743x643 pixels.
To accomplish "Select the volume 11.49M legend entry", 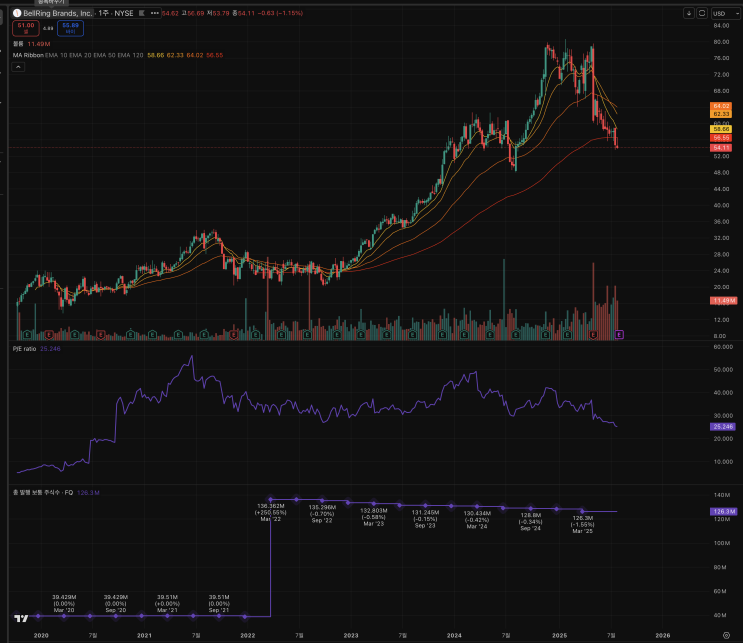I will [x=31, y=44].
